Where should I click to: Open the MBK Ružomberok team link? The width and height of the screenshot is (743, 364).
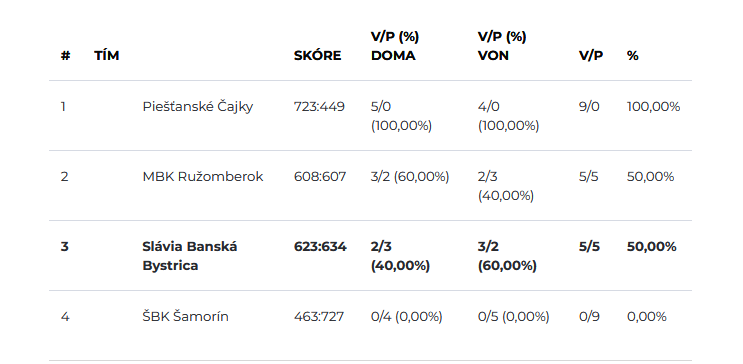point(203,177)
